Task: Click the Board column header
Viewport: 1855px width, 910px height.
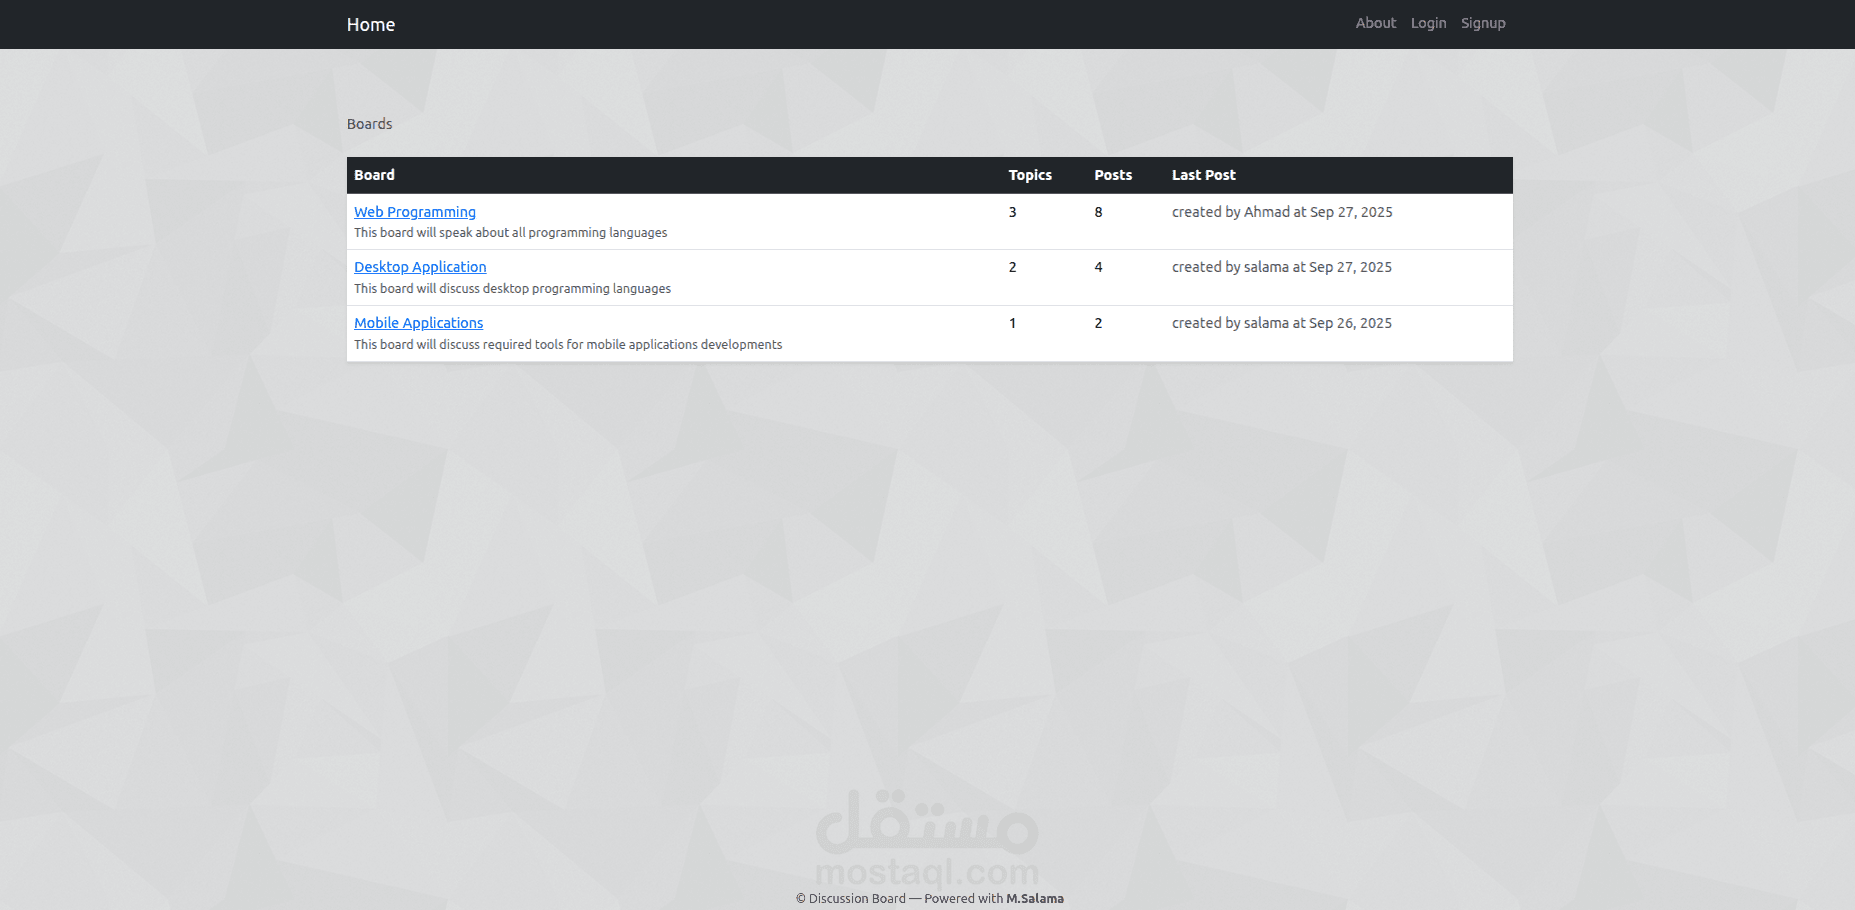Action: 374,175
